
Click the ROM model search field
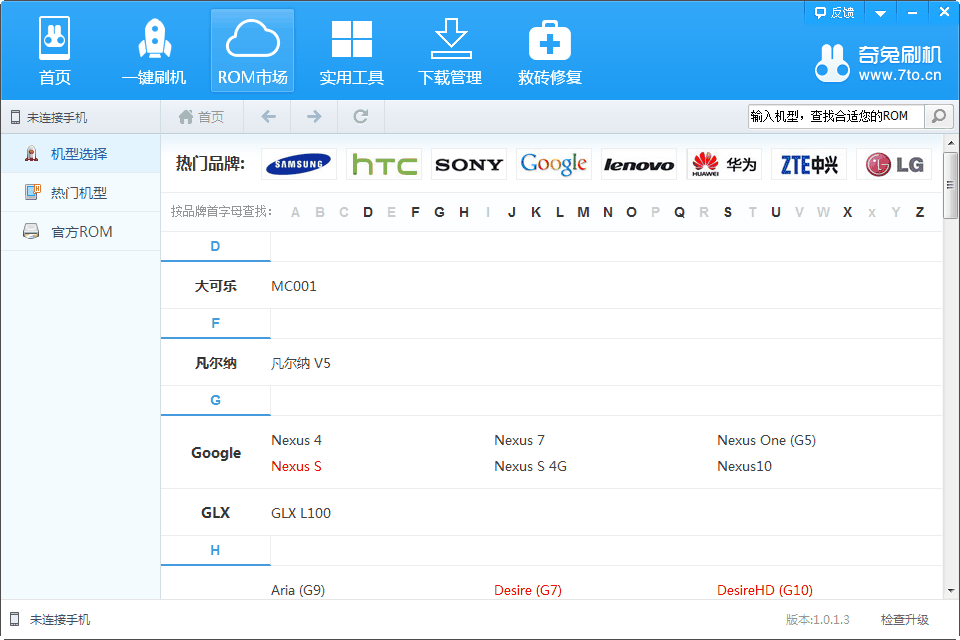pos(835,116)
